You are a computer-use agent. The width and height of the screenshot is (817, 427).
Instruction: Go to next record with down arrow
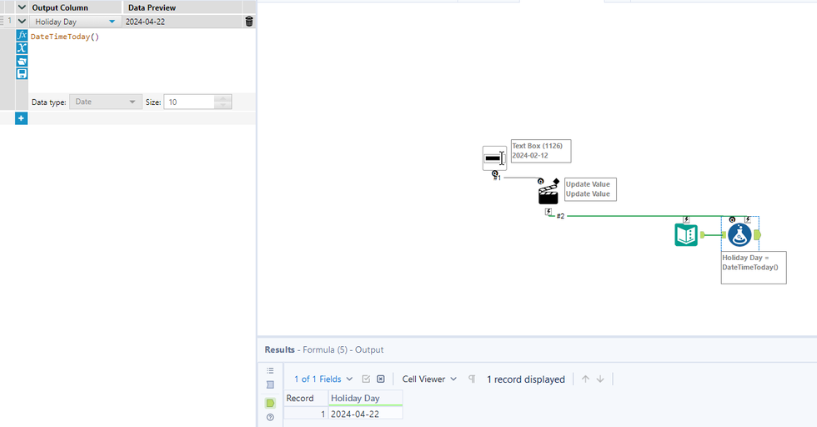(600, 379)
